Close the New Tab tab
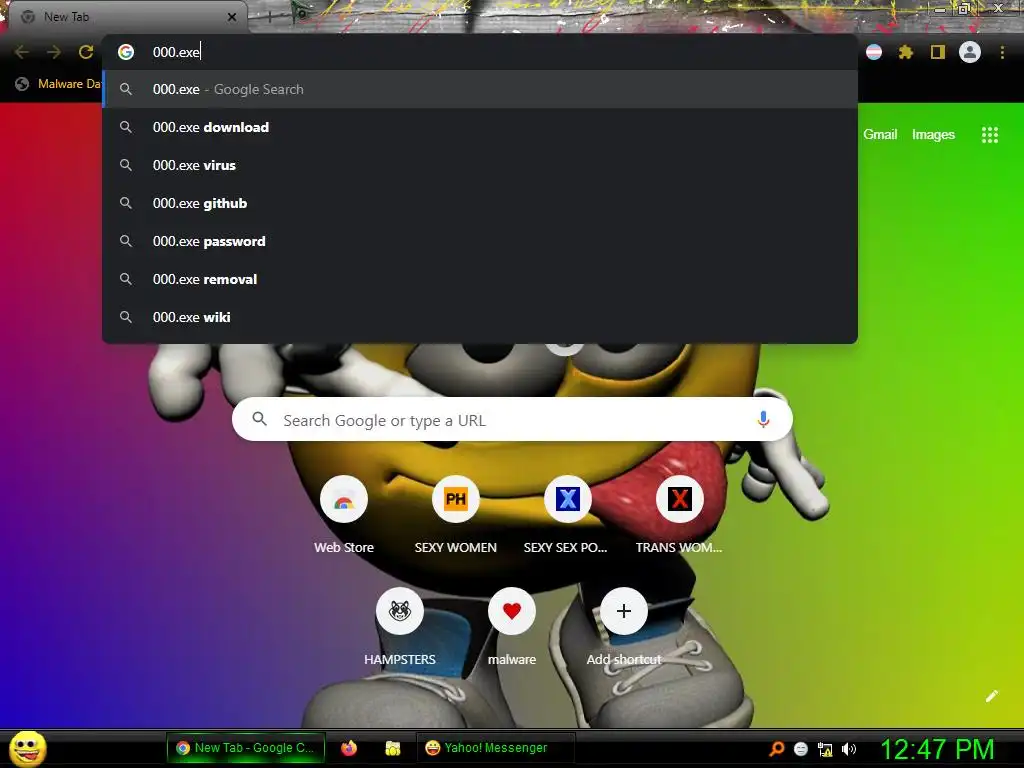 coord(232,17)
